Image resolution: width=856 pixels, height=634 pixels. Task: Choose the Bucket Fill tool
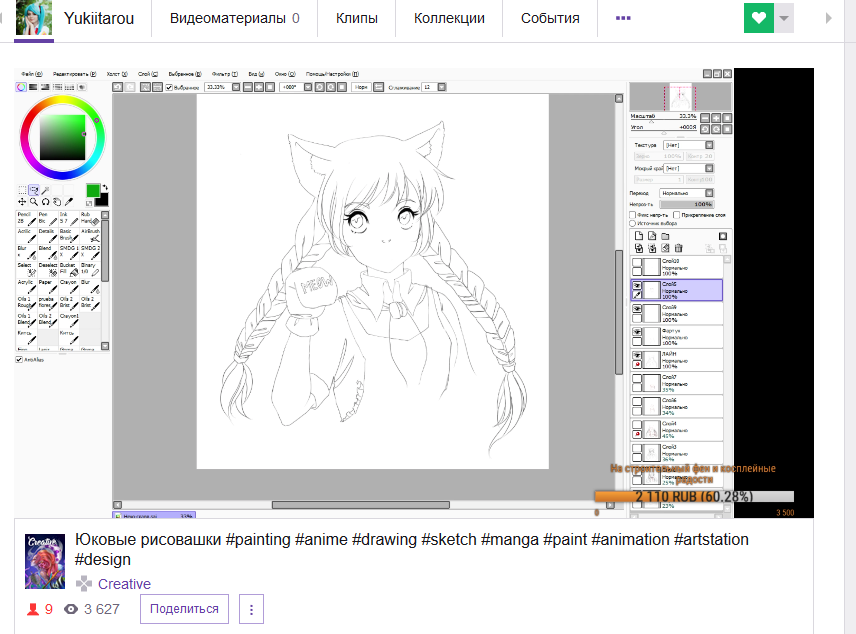(69, 269)
